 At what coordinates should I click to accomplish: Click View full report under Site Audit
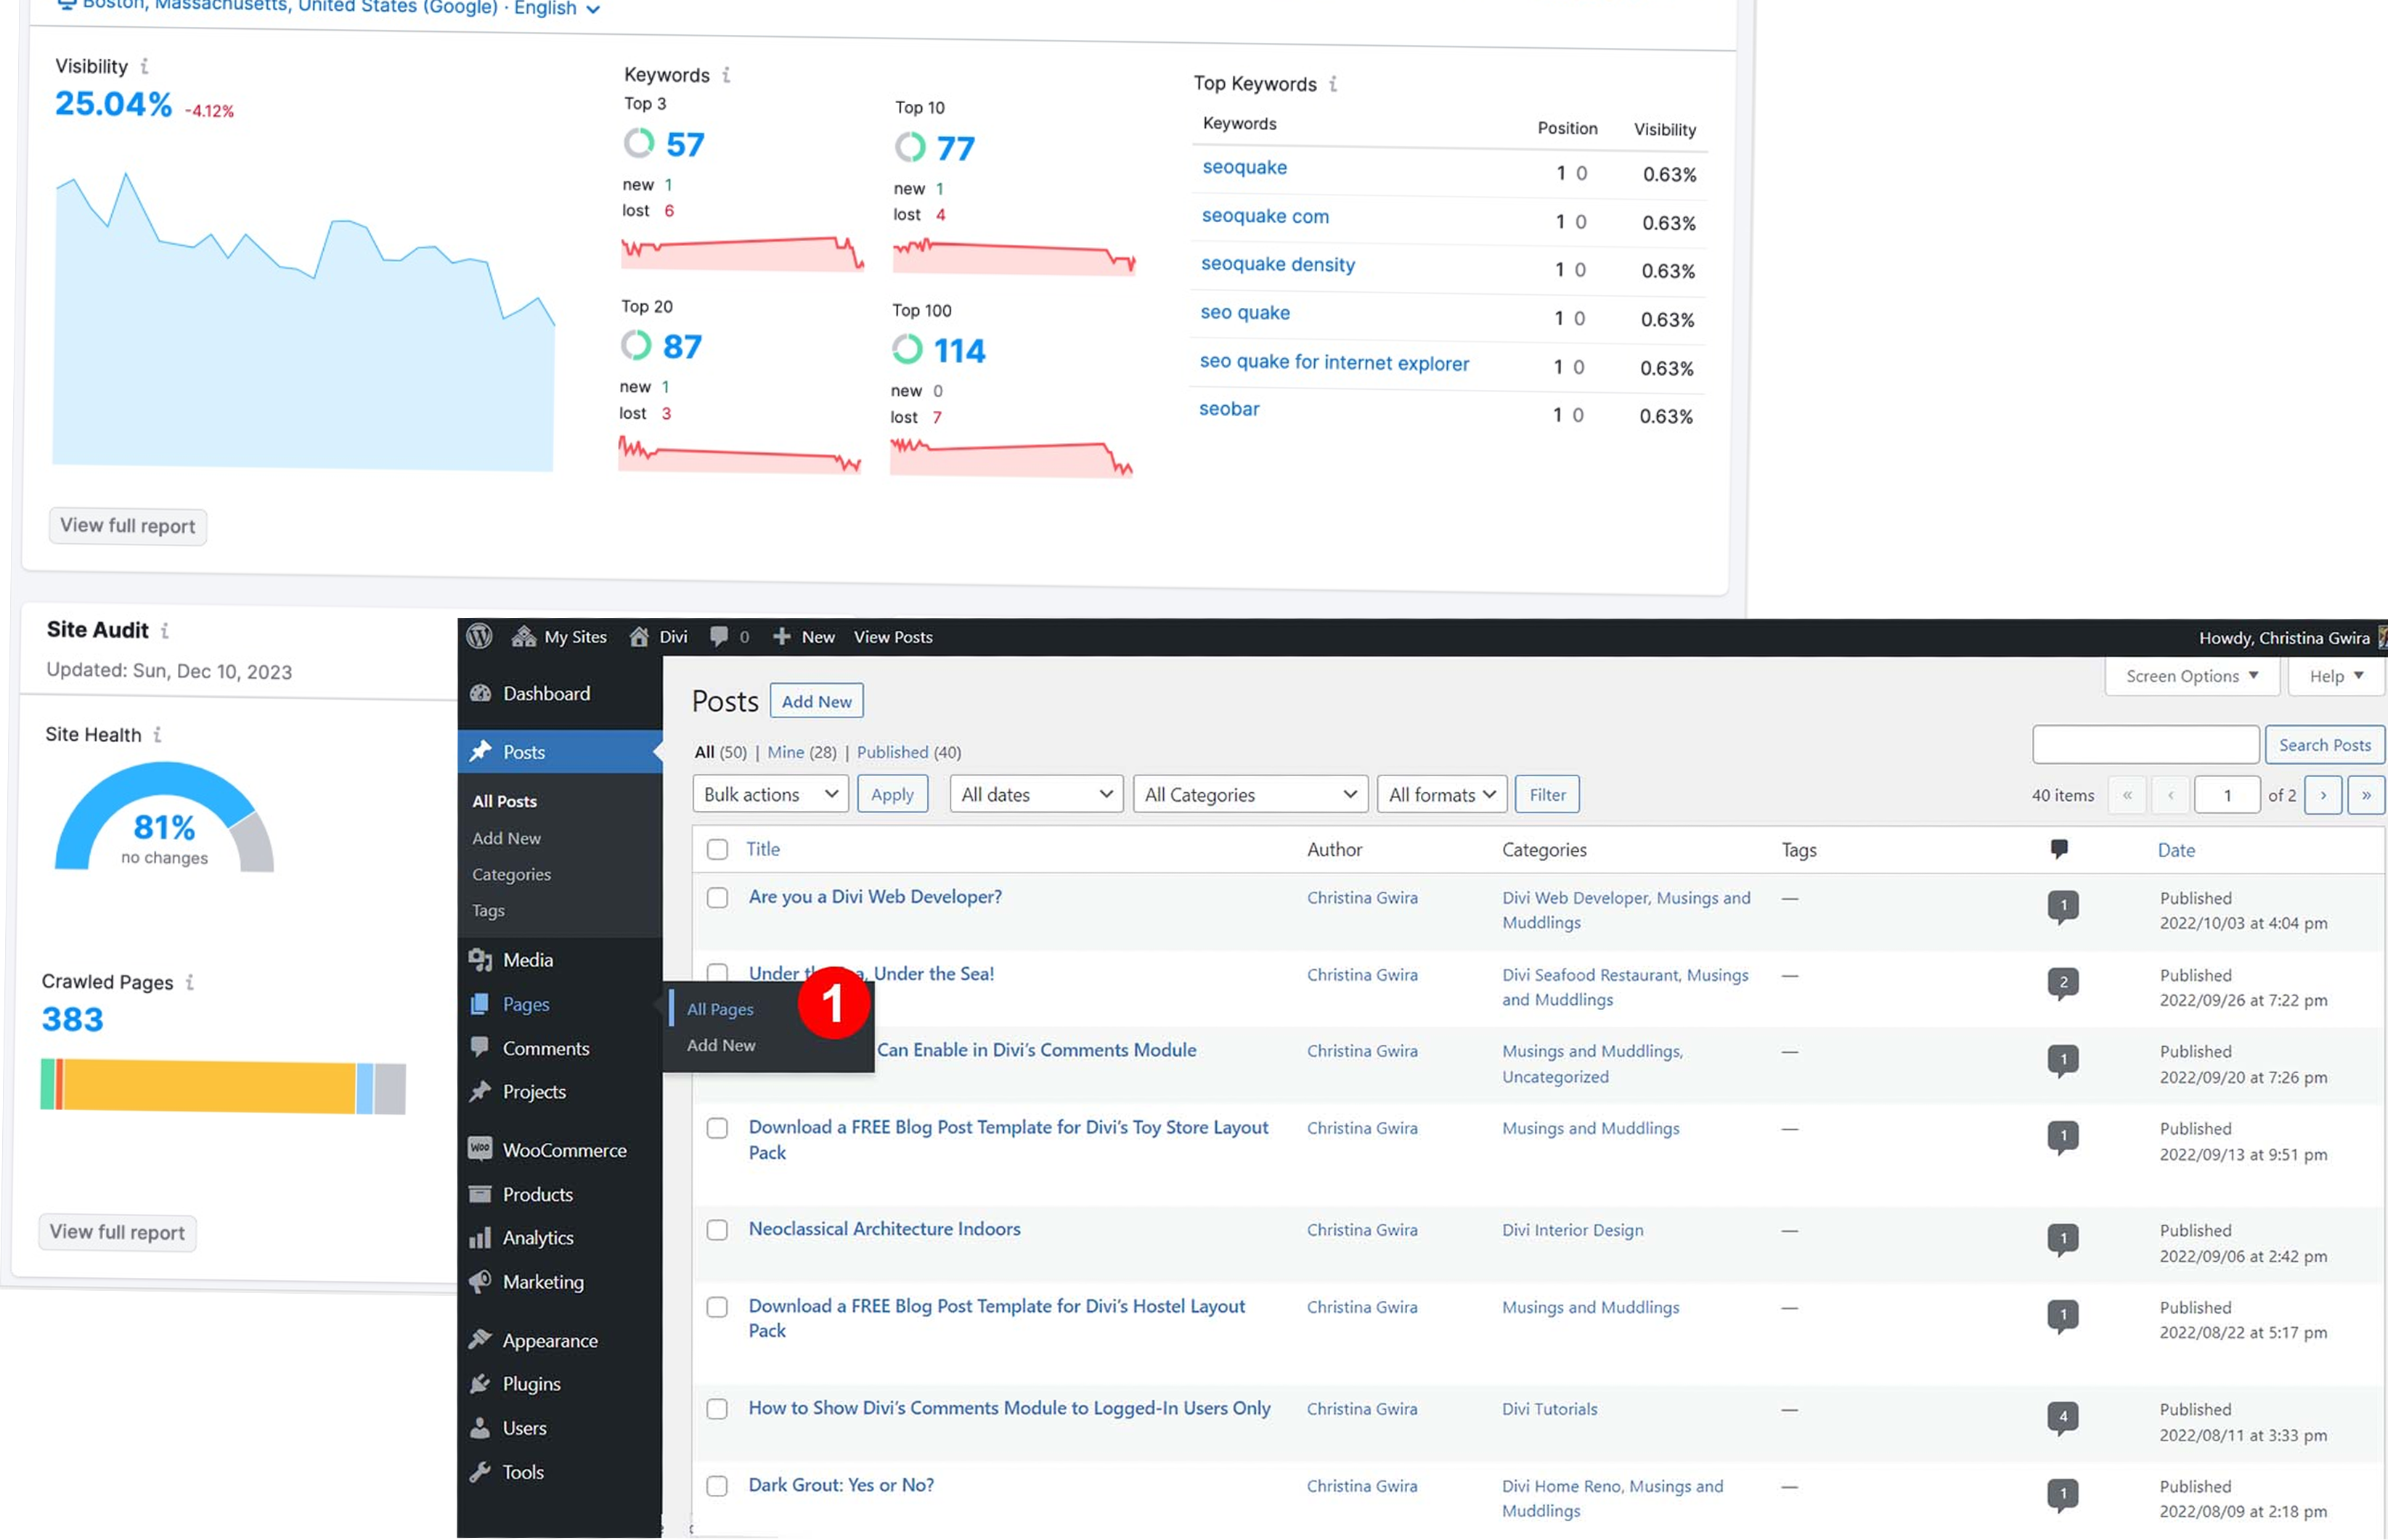(x=118, y=1233)
